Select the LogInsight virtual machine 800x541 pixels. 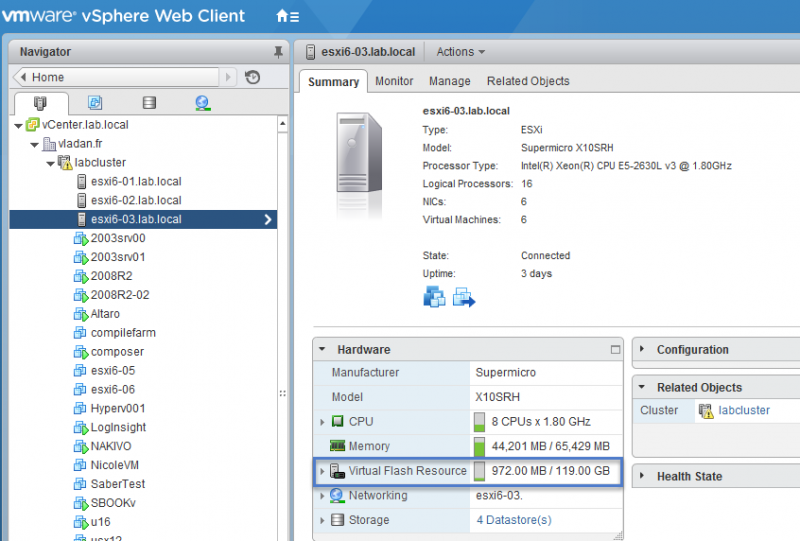coord(118,427)
